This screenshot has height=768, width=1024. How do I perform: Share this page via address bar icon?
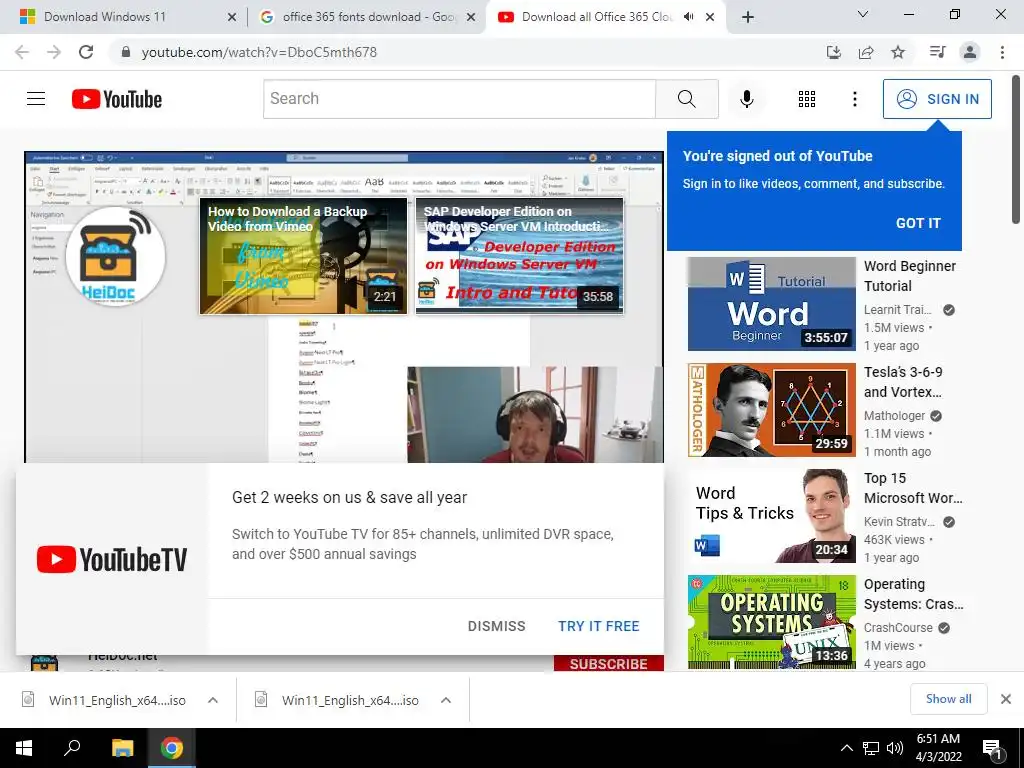[x=866, y=52]
